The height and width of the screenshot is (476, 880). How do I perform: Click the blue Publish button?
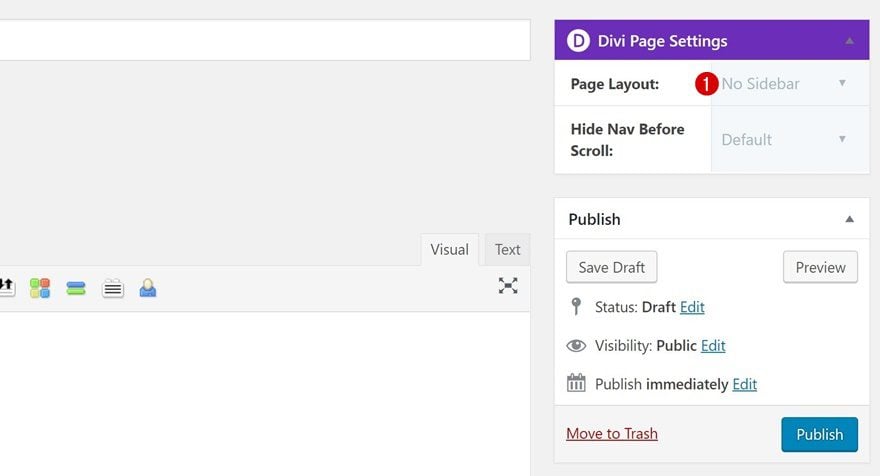[x=819, y=434]
